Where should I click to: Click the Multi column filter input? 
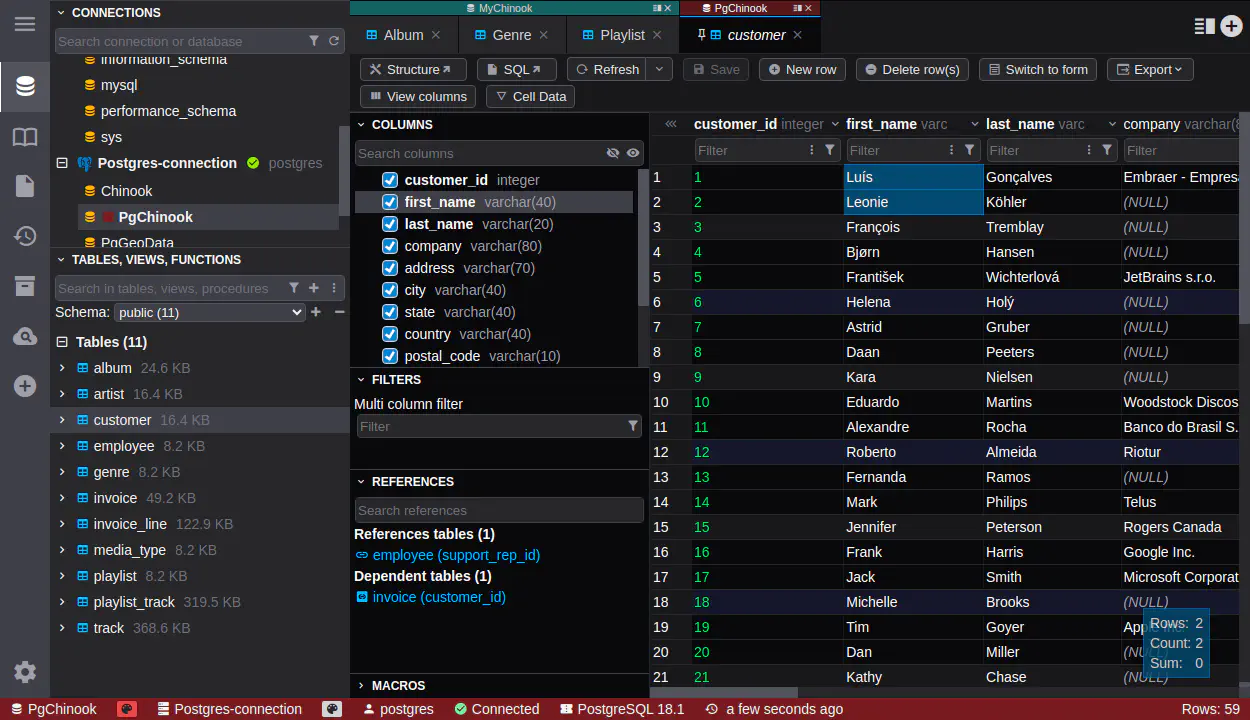[490, 426]
